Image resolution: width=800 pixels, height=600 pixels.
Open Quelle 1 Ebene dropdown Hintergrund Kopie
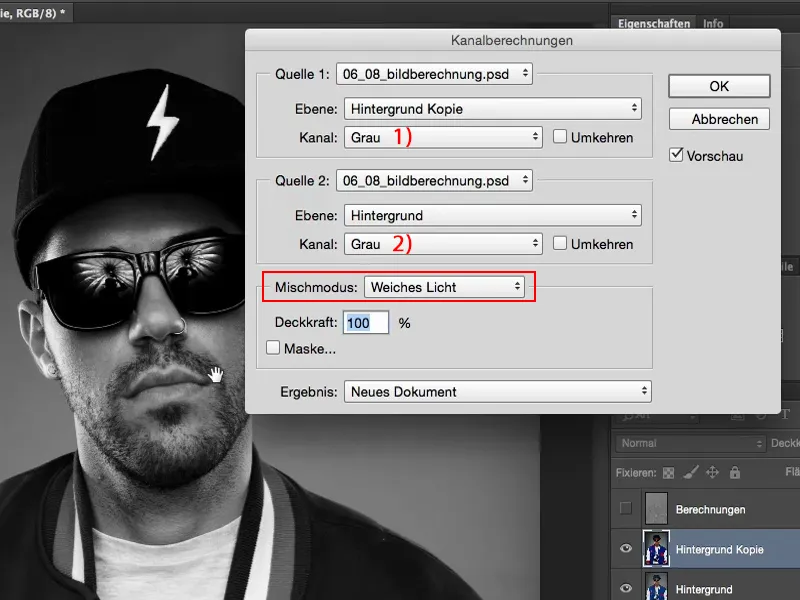(493, 109)
